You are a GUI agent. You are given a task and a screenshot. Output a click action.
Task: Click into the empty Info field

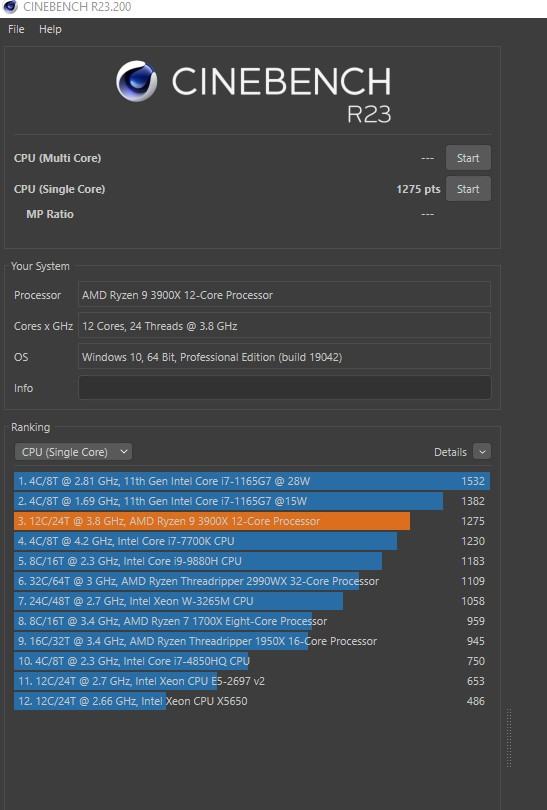point(284,387)
